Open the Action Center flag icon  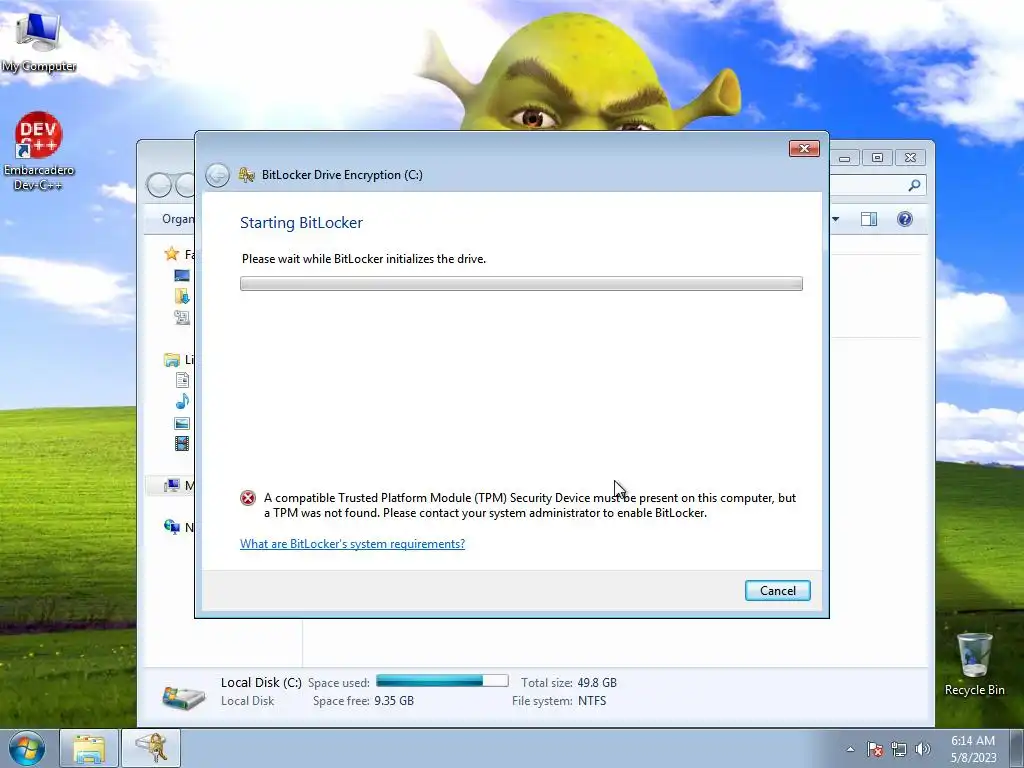click(874, 749)
